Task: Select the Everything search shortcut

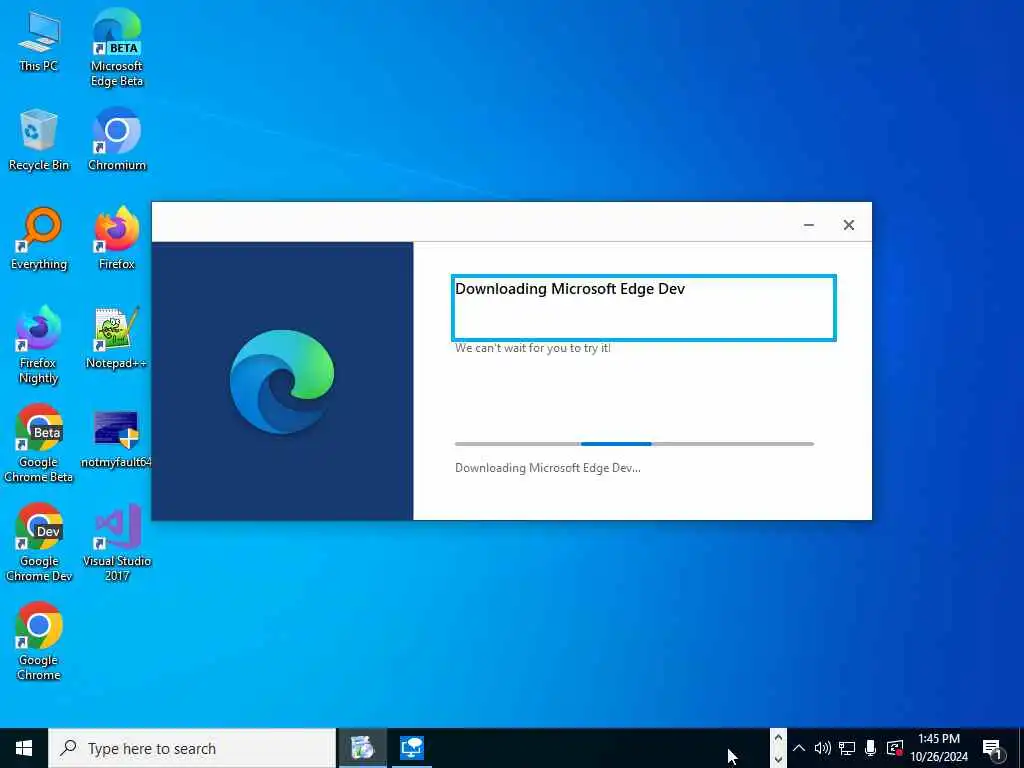Action: click(39, 239)
